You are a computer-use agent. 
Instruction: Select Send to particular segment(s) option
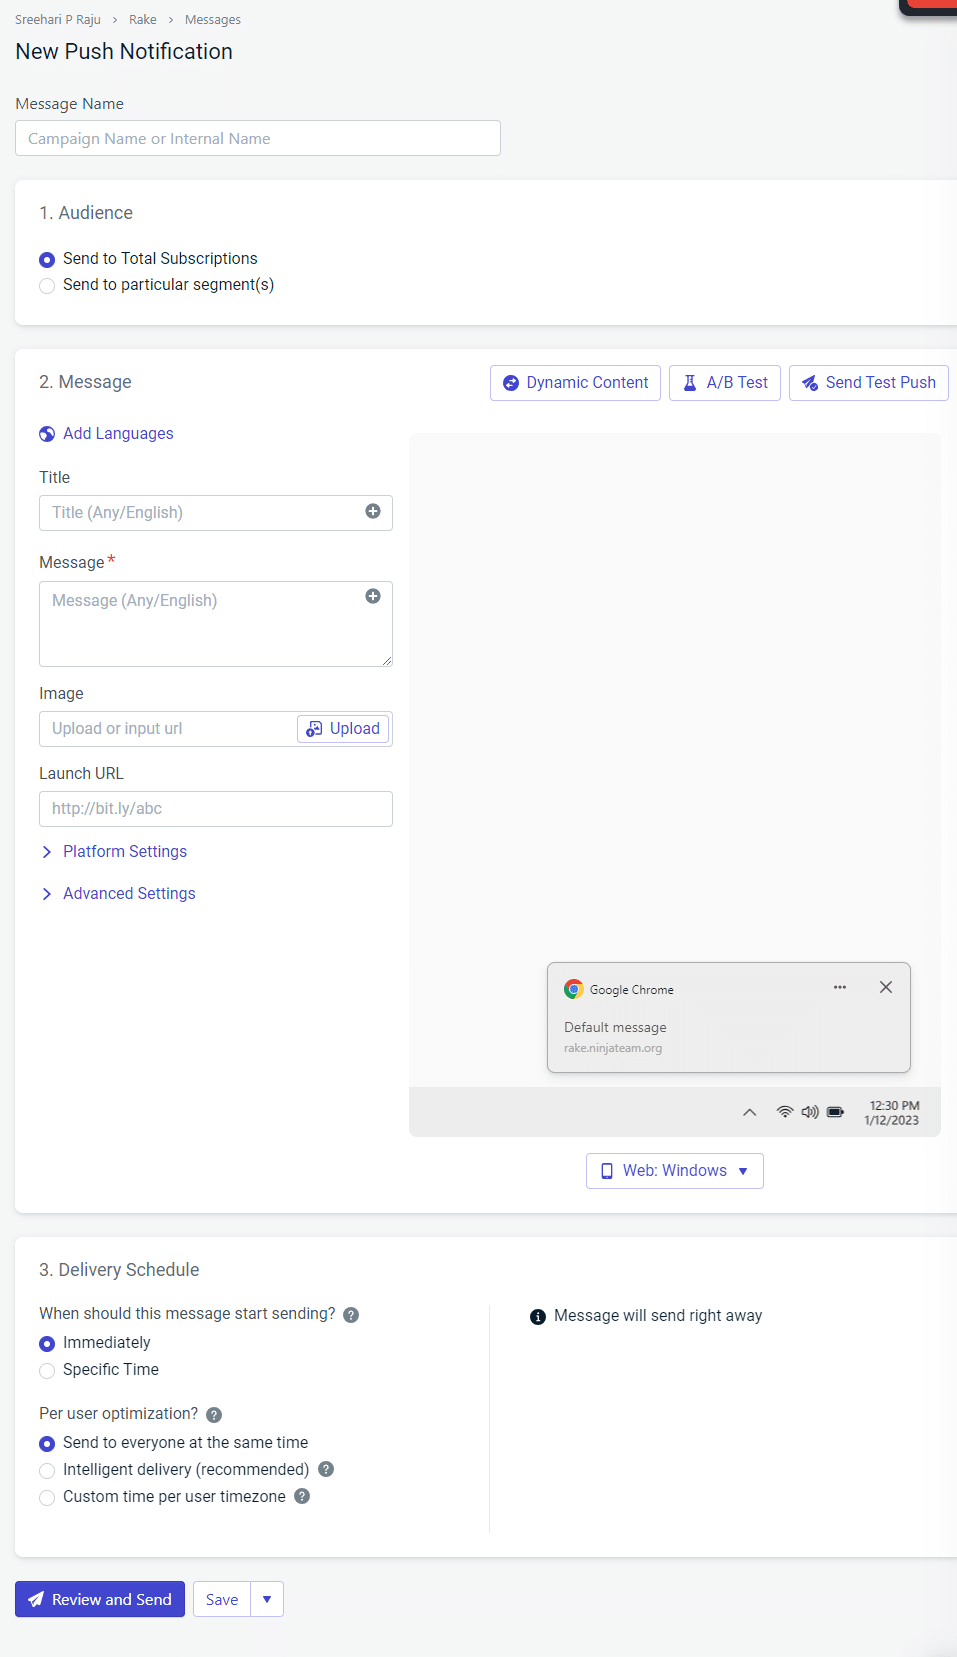[47, 286]
